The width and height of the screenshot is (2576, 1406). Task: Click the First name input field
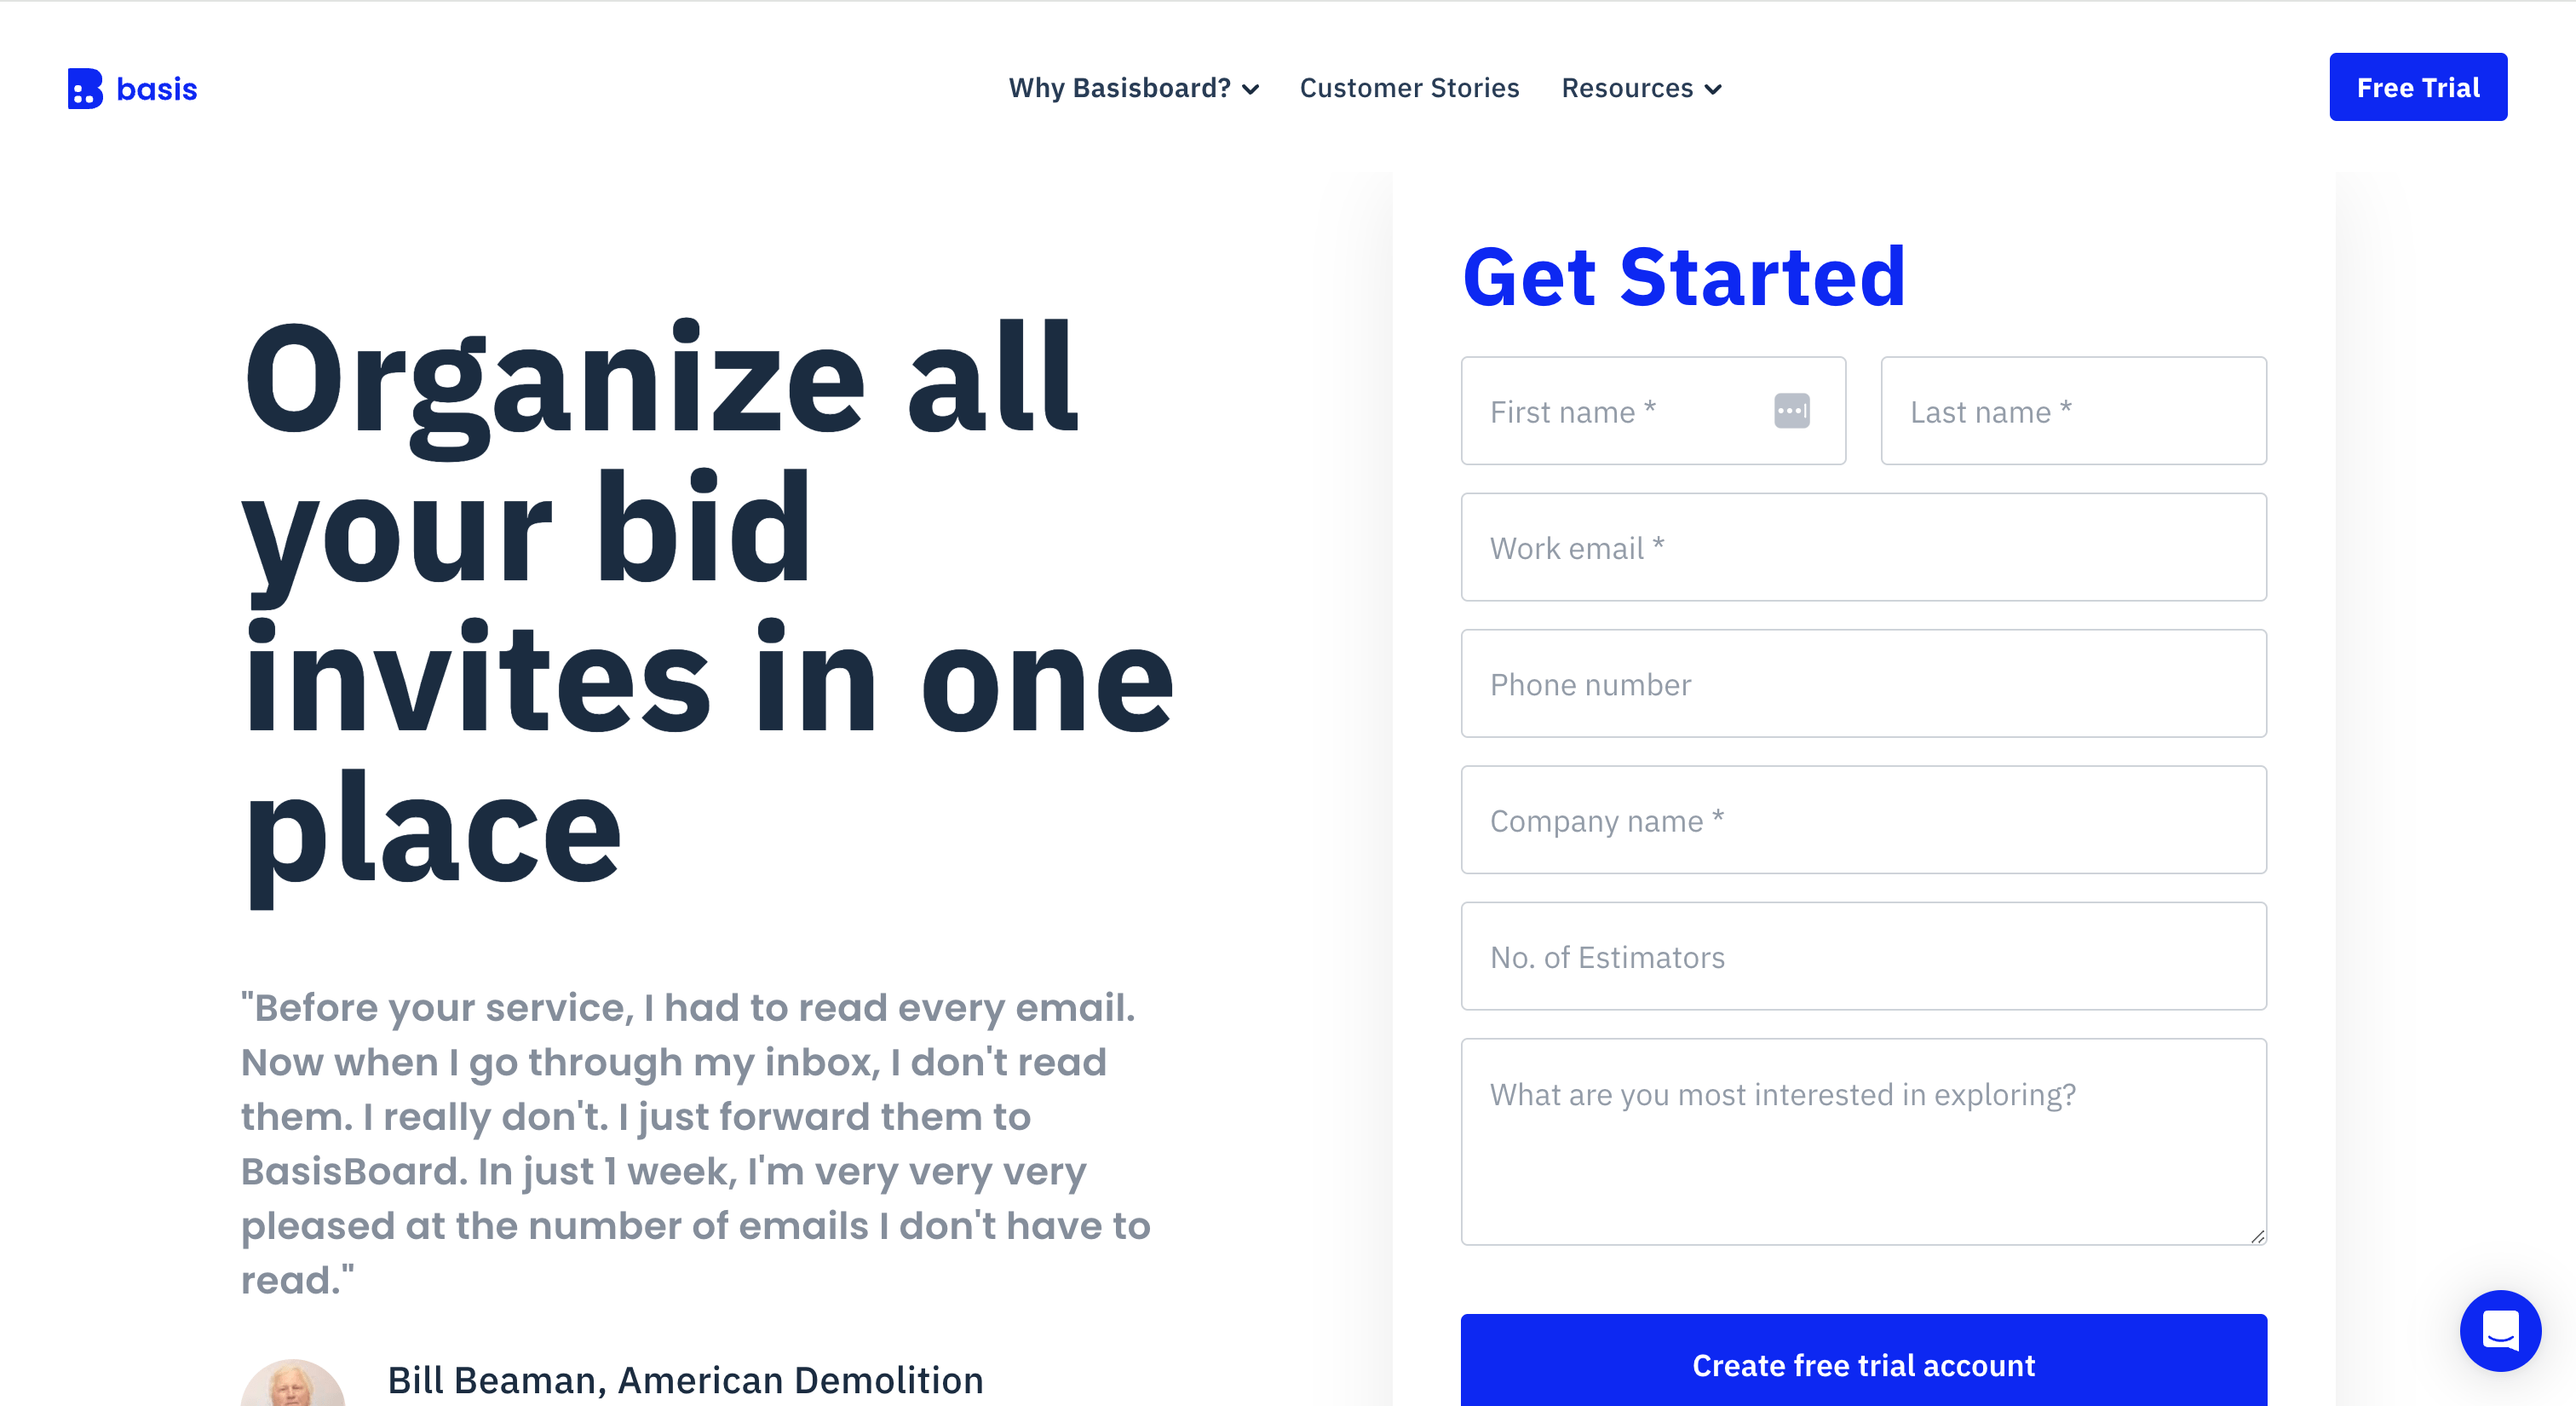[1653, 411]
